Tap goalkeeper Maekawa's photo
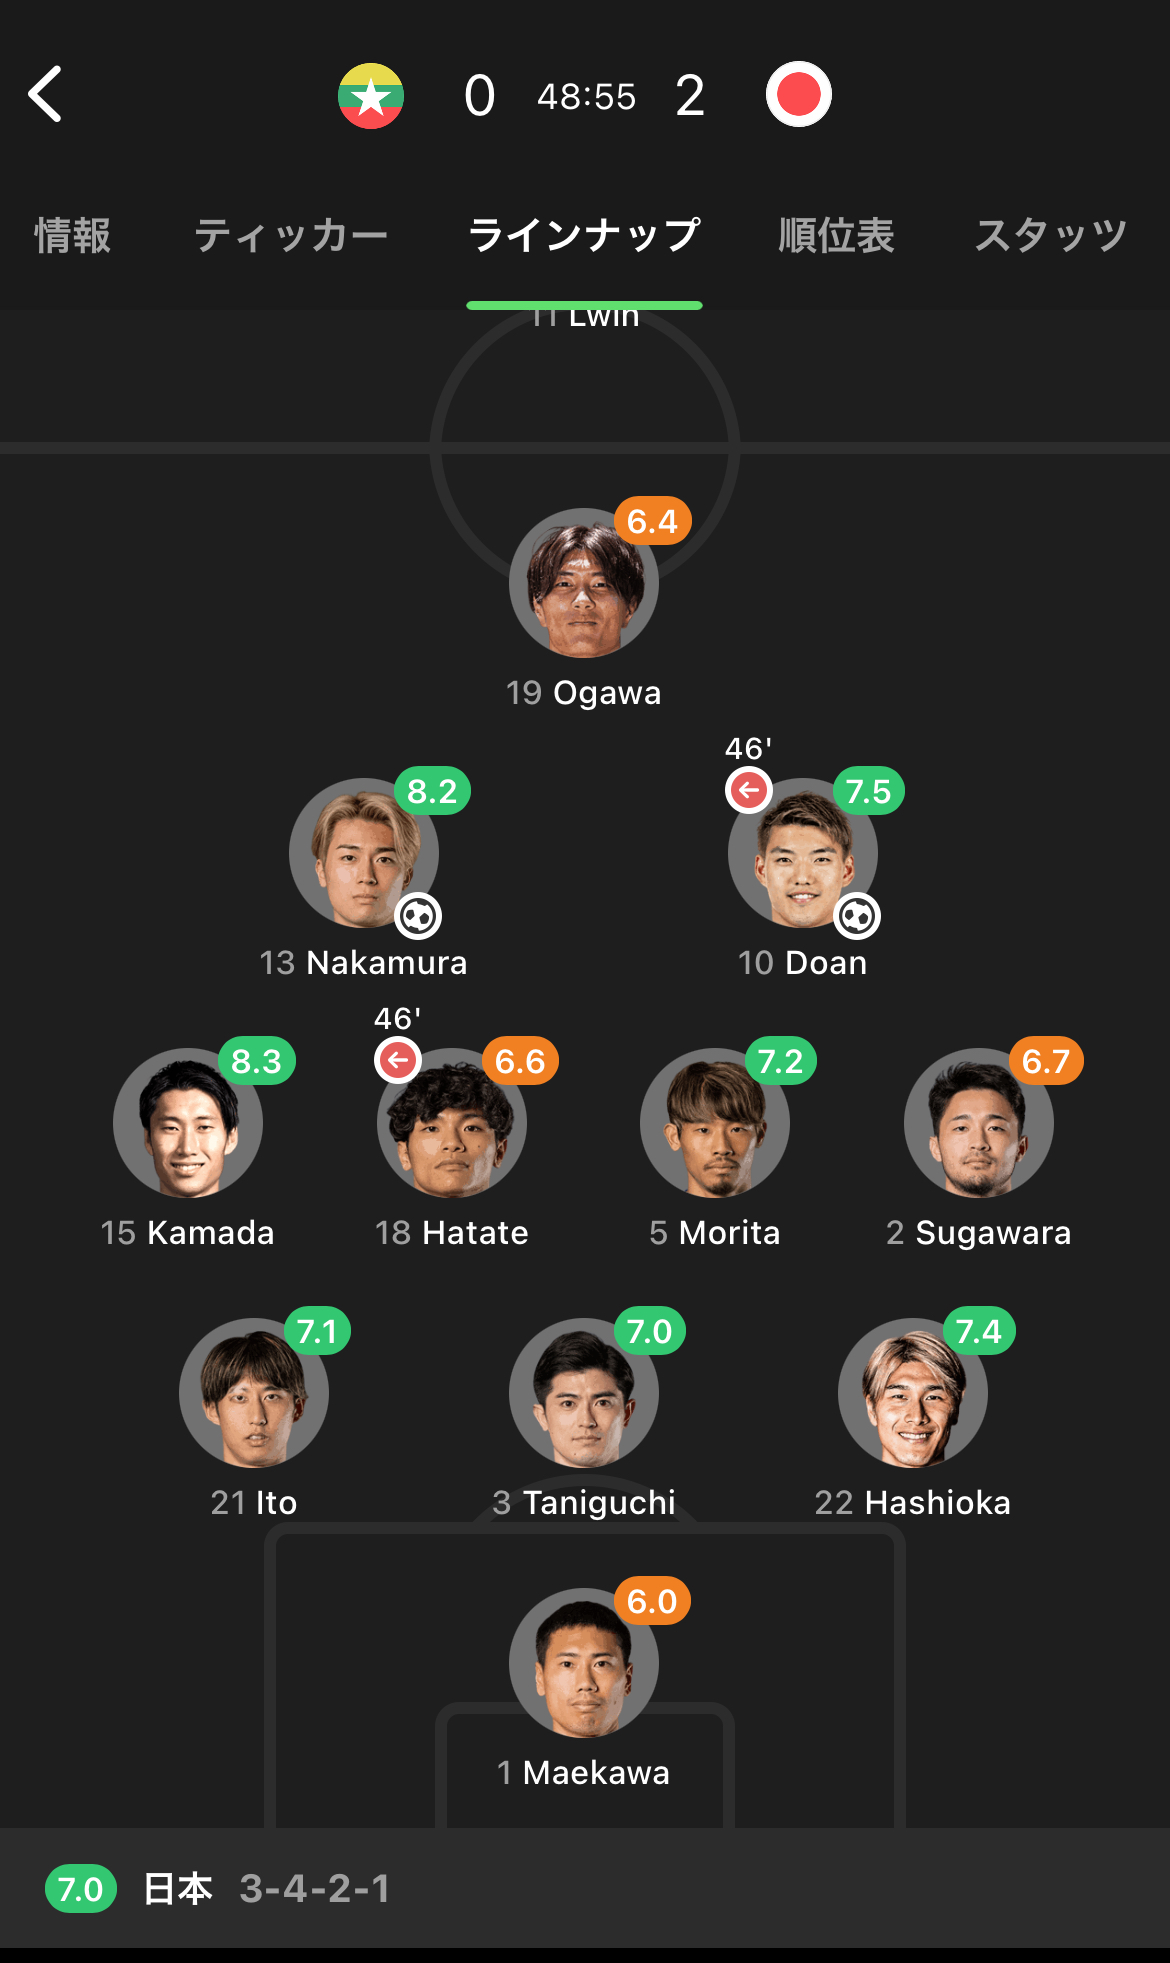 (584, 1663)
